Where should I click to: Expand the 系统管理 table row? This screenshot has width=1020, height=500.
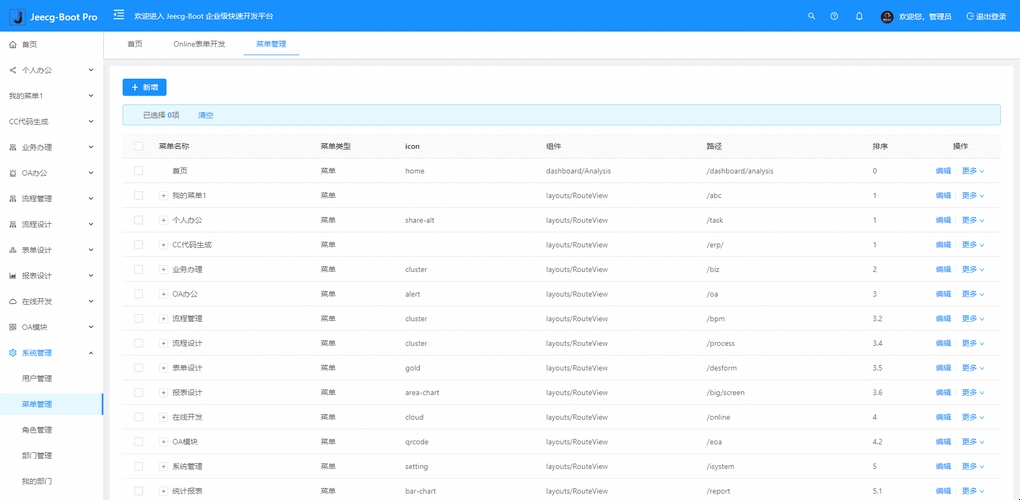pos(163,466)
